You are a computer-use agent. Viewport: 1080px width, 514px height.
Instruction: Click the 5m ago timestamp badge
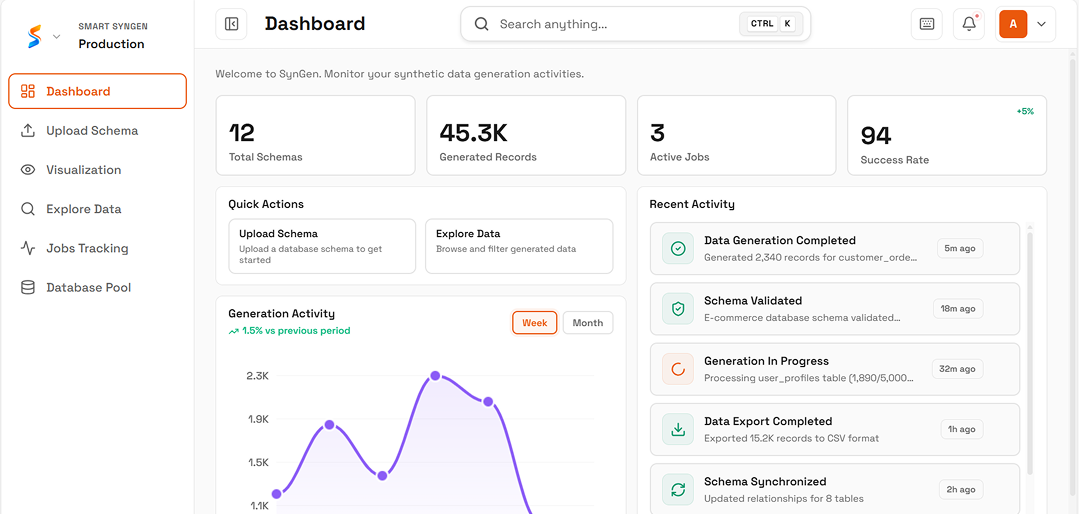tap(960, 248)
